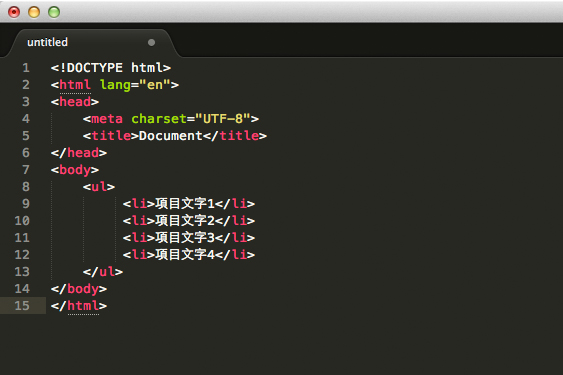Click the closing body tag

point(79,289)
